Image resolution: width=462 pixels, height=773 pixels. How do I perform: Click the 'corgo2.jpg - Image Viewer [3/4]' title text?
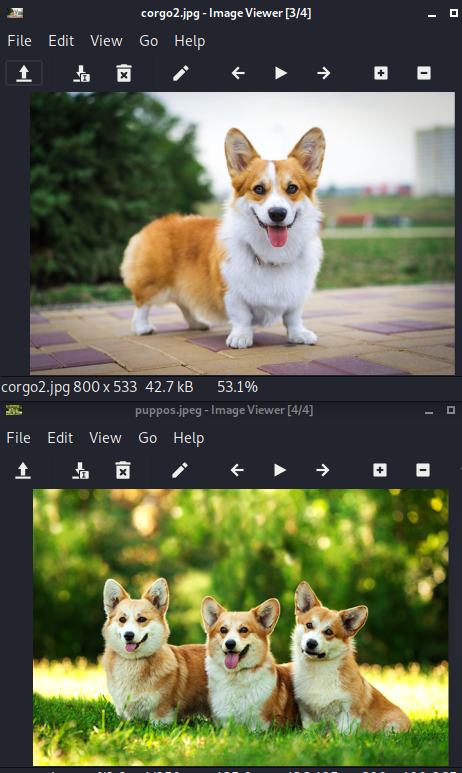[x=226, y=13]
